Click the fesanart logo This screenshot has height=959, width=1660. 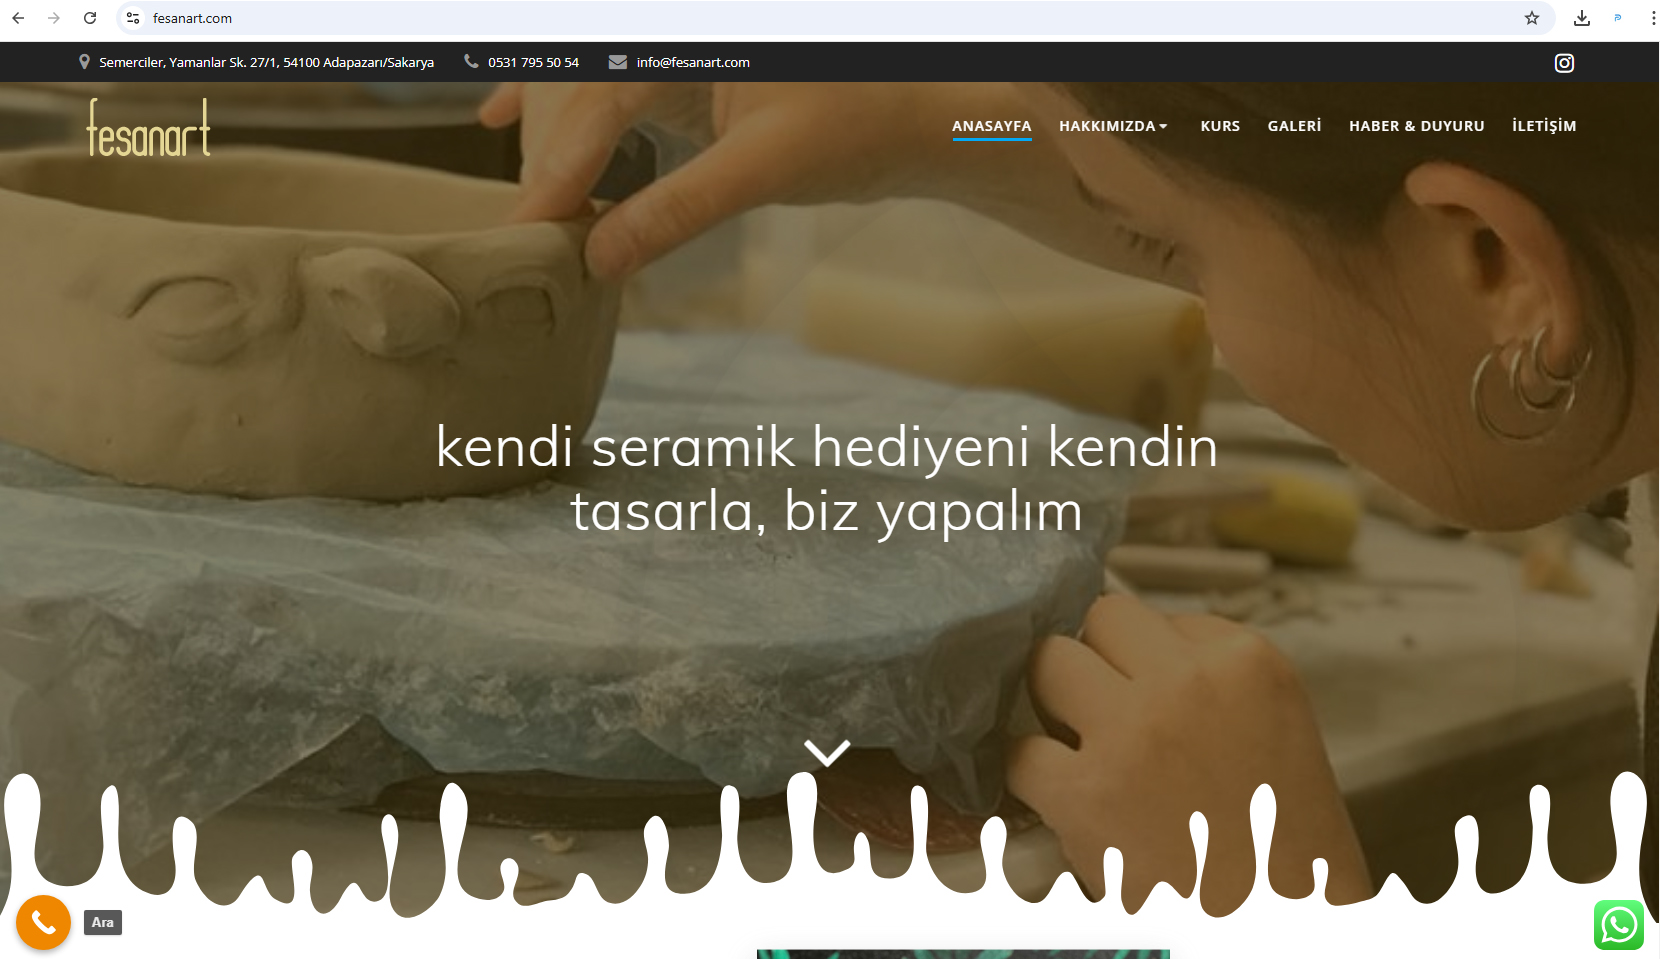tap(149, 128)
